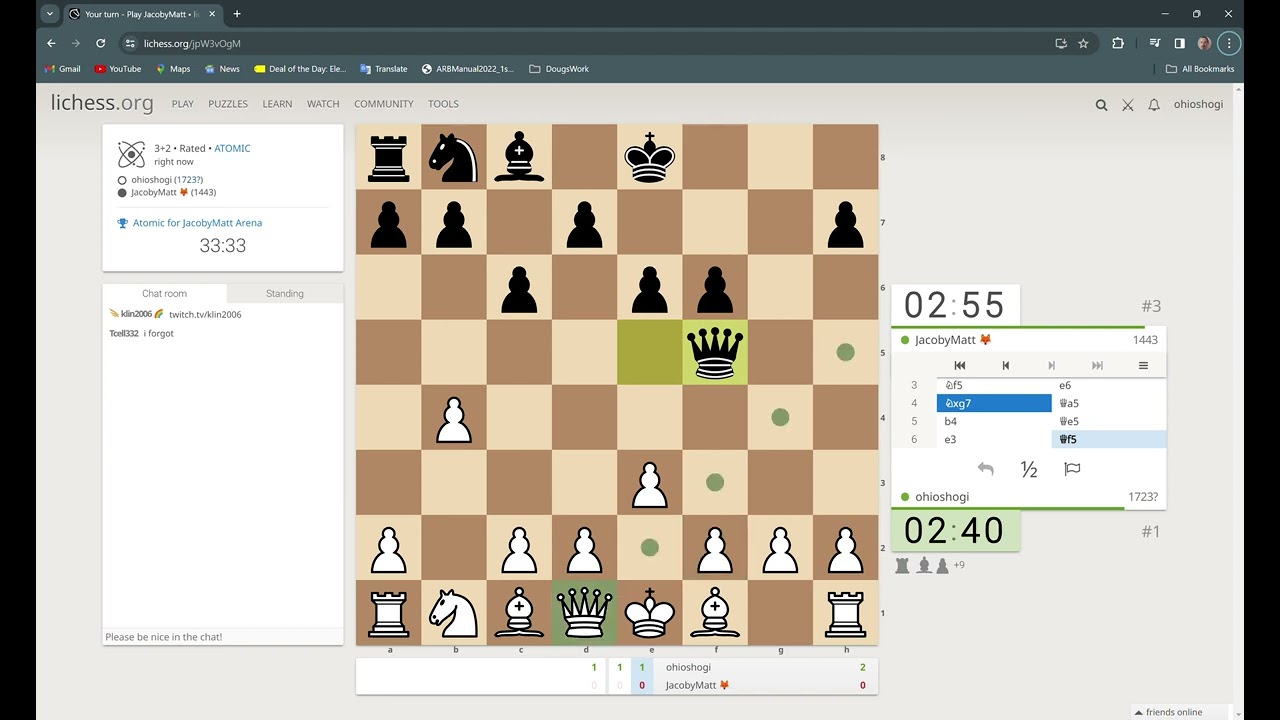
Task: Click the white queen on d1
Action: click(x=584, y=613)
